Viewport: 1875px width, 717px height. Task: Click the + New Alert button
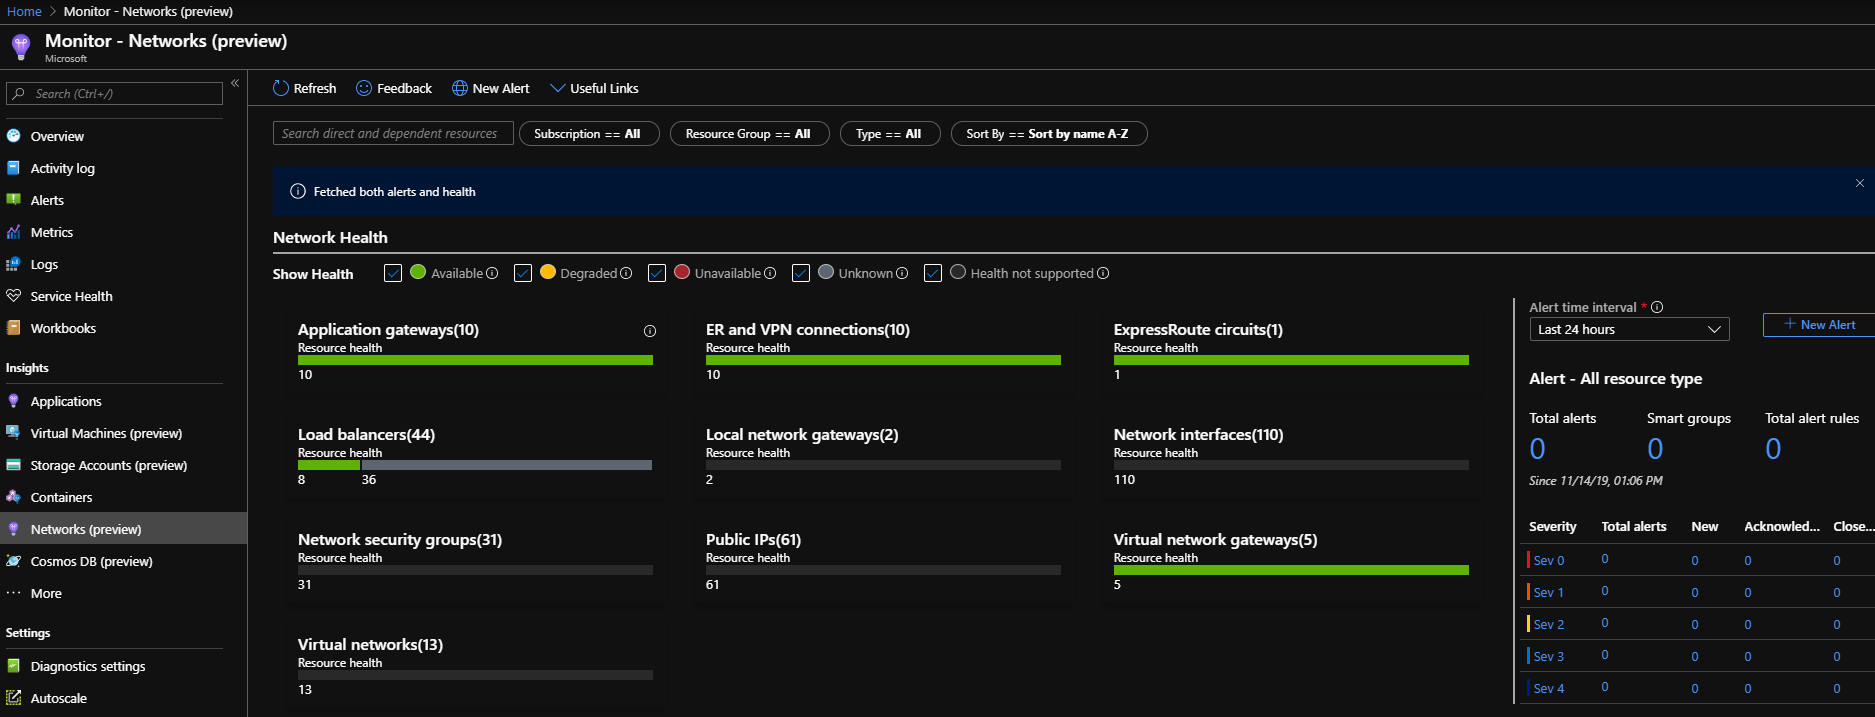(x=1818, y=325)
